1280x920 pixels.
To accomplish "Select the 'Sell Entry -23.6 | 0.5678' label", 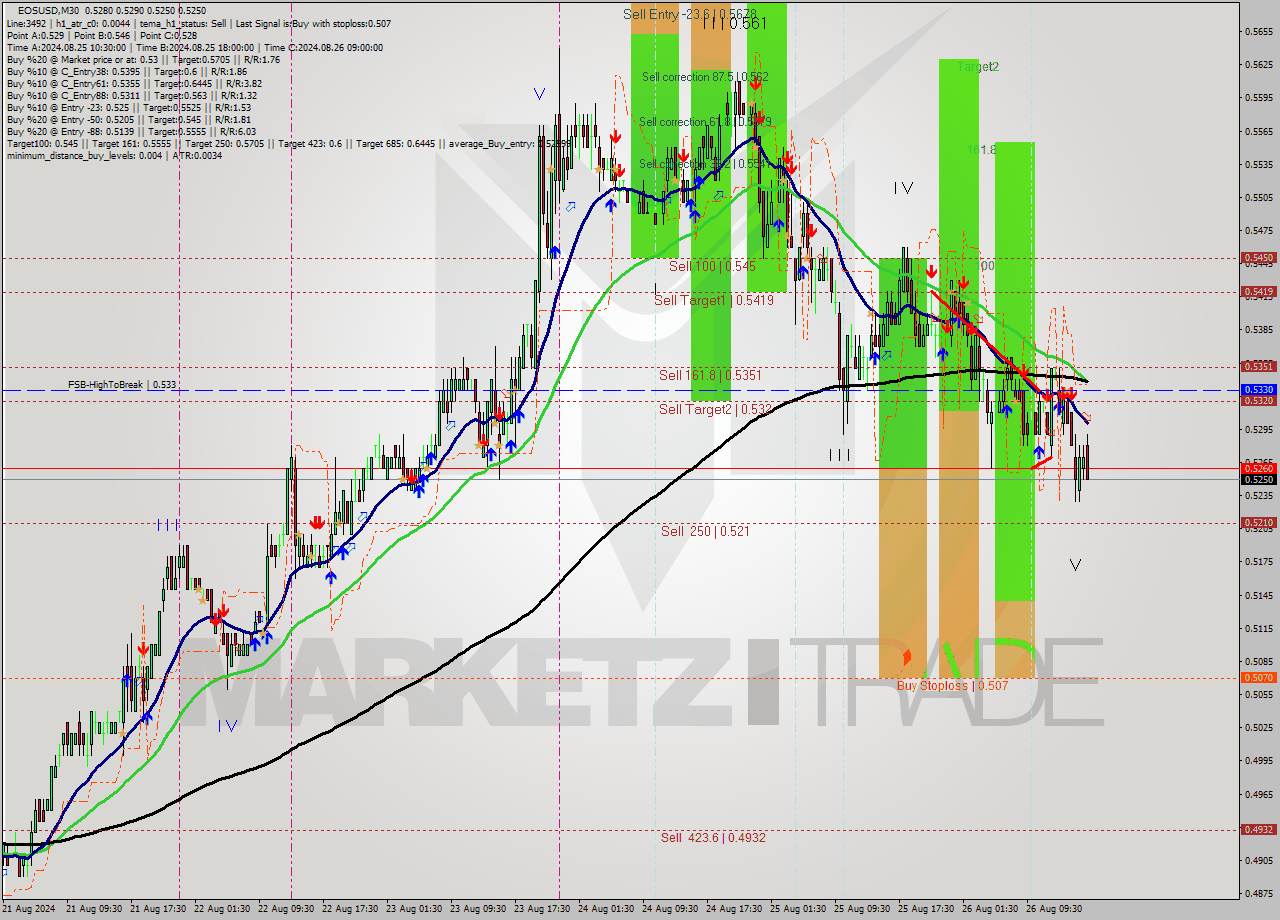I will click(690, 14).
